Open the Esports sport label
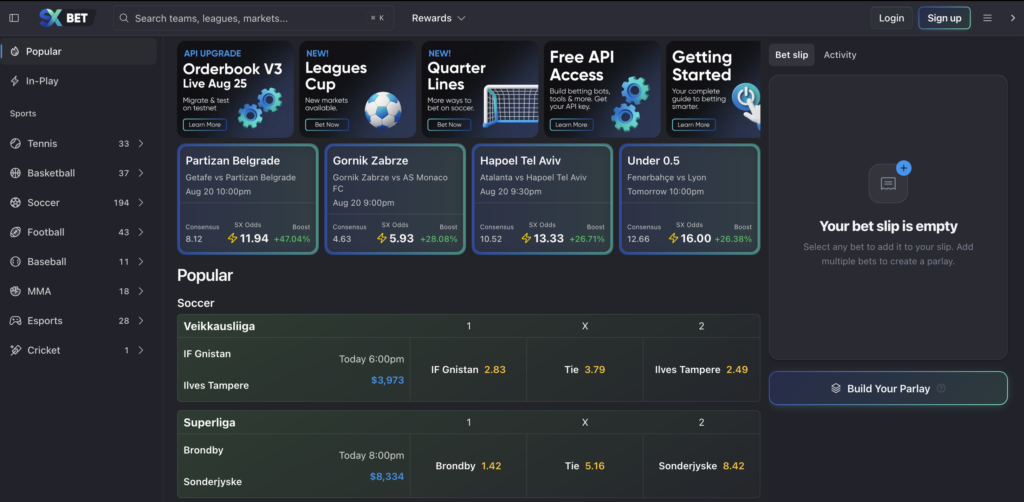1024x502 pixels. point(45,321)
